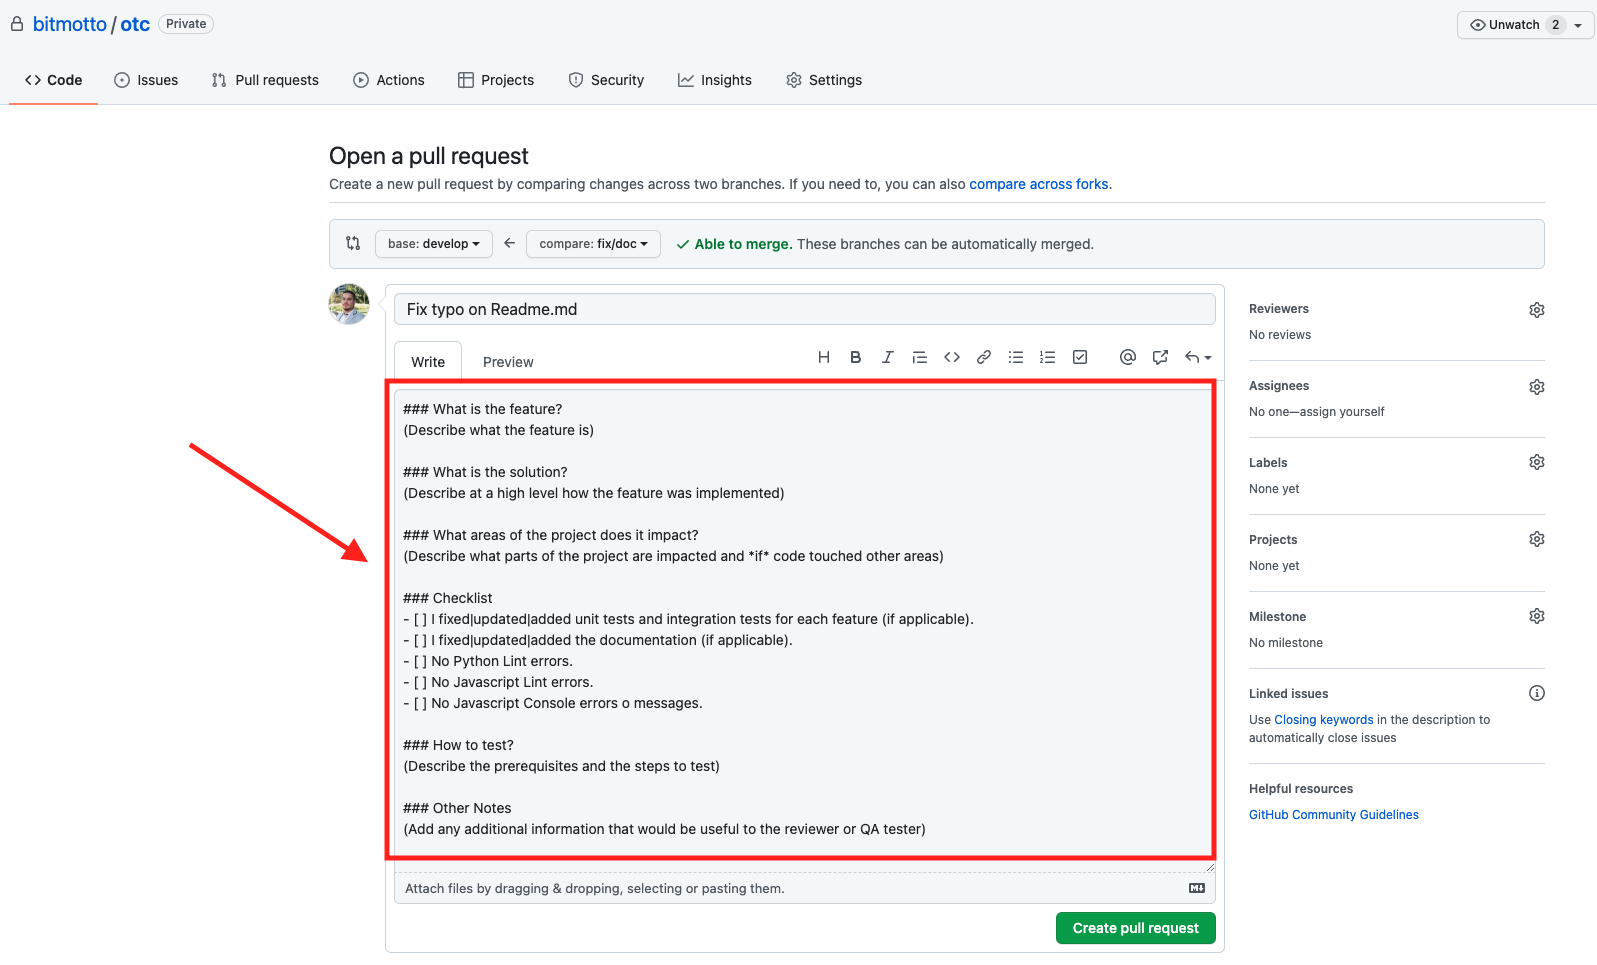Click the Able to merge status text
The image size is (1597, 965).
[x=743, y=244]
